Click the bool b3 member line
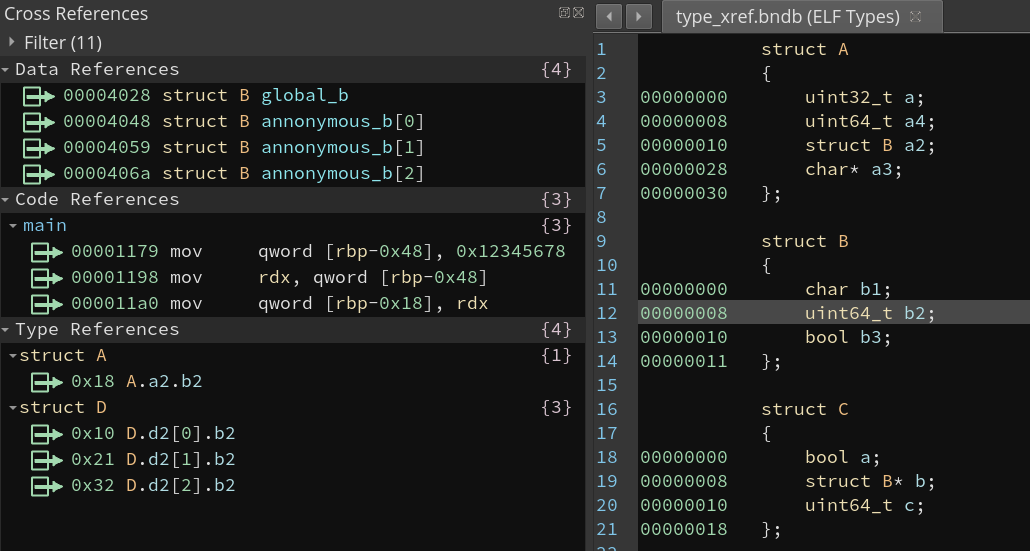The width and height of the screenshot is (1030, 551). pyautogui.click(x=849, y=338)
